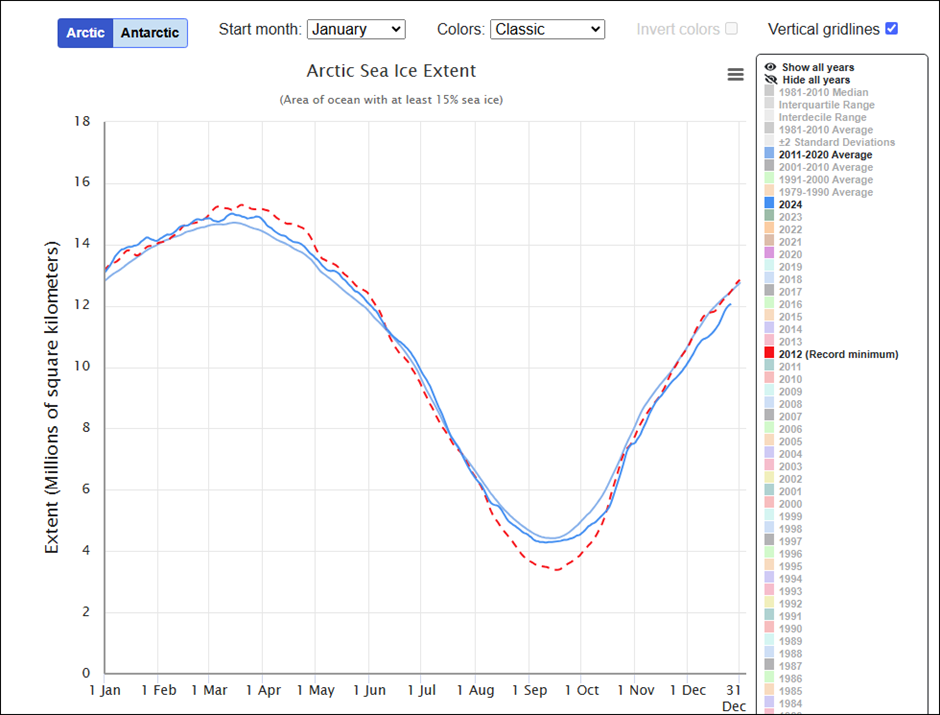Show the 1997 series in the legend
Image resolution: width=940 pixels, height=715 pixels.
point(790,541)
